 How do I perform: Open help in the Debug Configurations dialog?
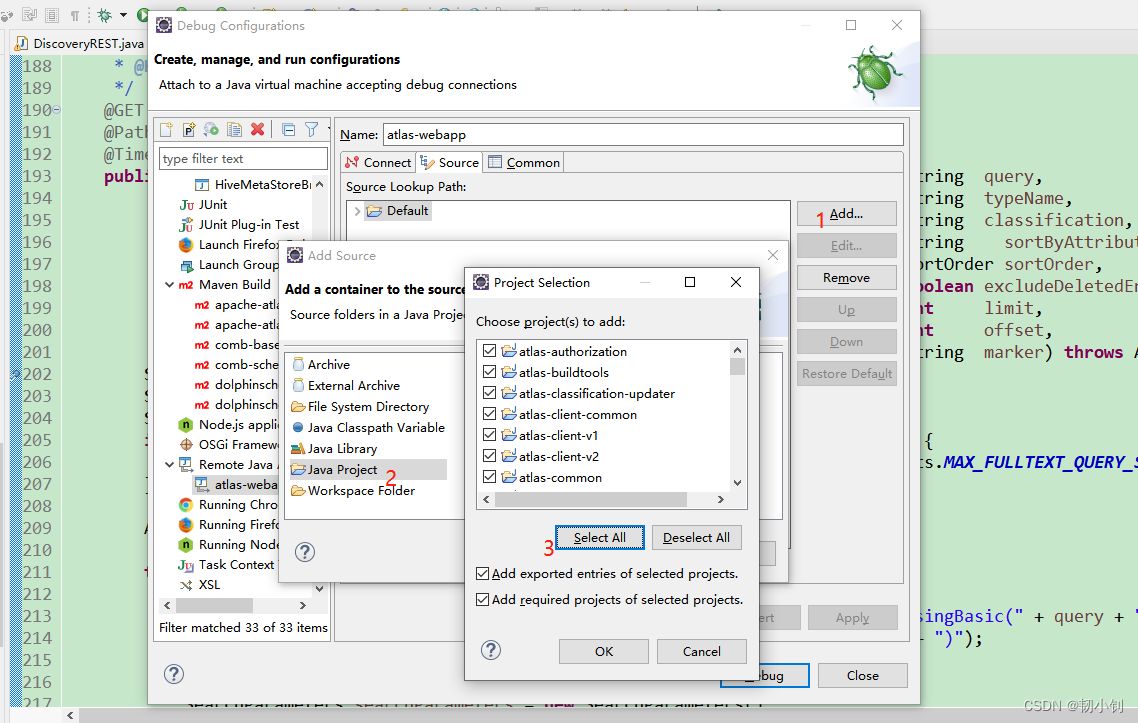click(173, 674)
